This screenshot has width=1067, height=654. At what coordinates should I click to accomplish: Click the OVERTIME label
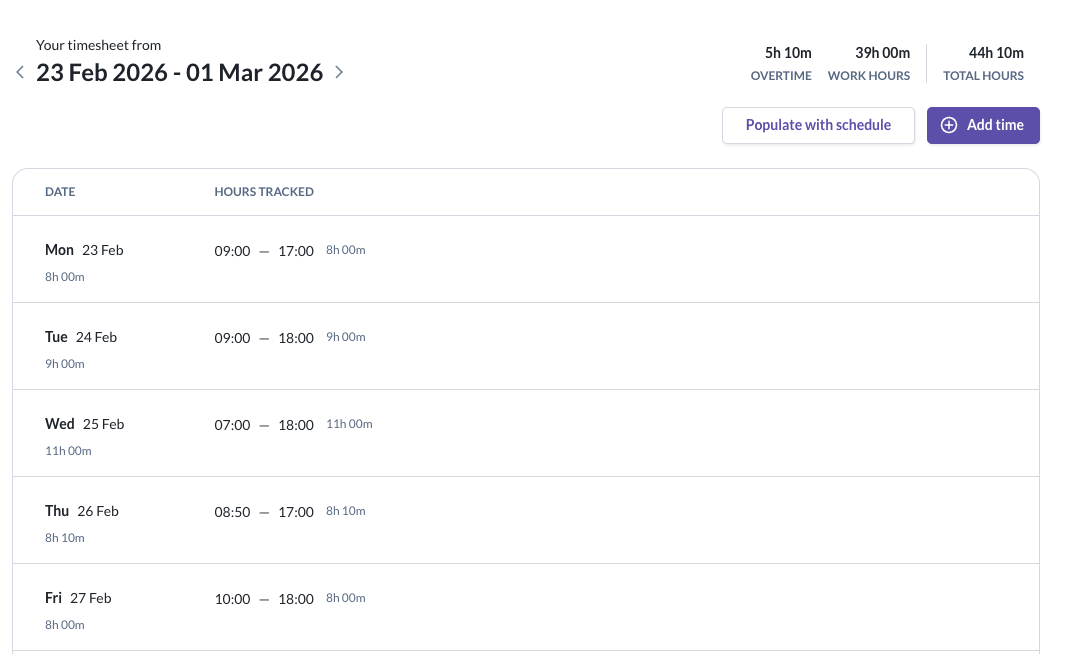(x=781, y=76)
